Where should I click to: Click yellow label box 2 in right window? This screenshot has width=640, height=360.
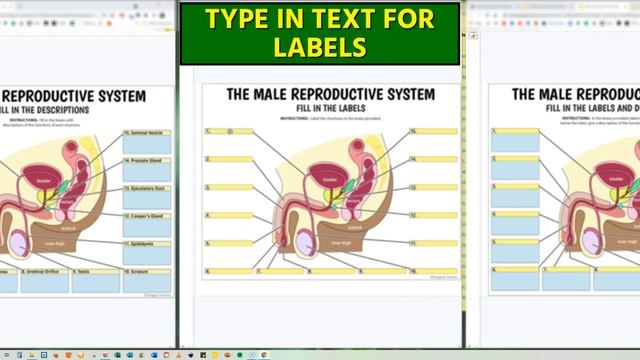[x=515, y=159]
